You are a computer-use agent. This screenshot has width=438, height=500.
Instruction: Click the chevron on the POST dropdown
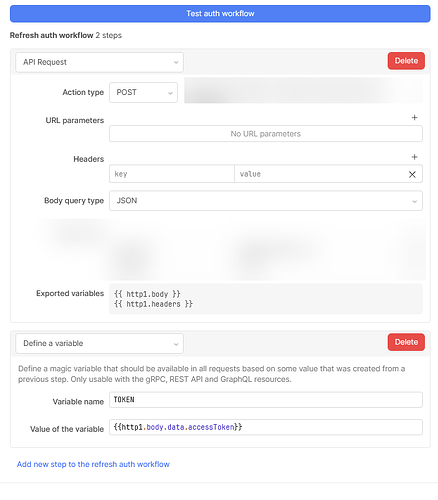click(170, 93)
